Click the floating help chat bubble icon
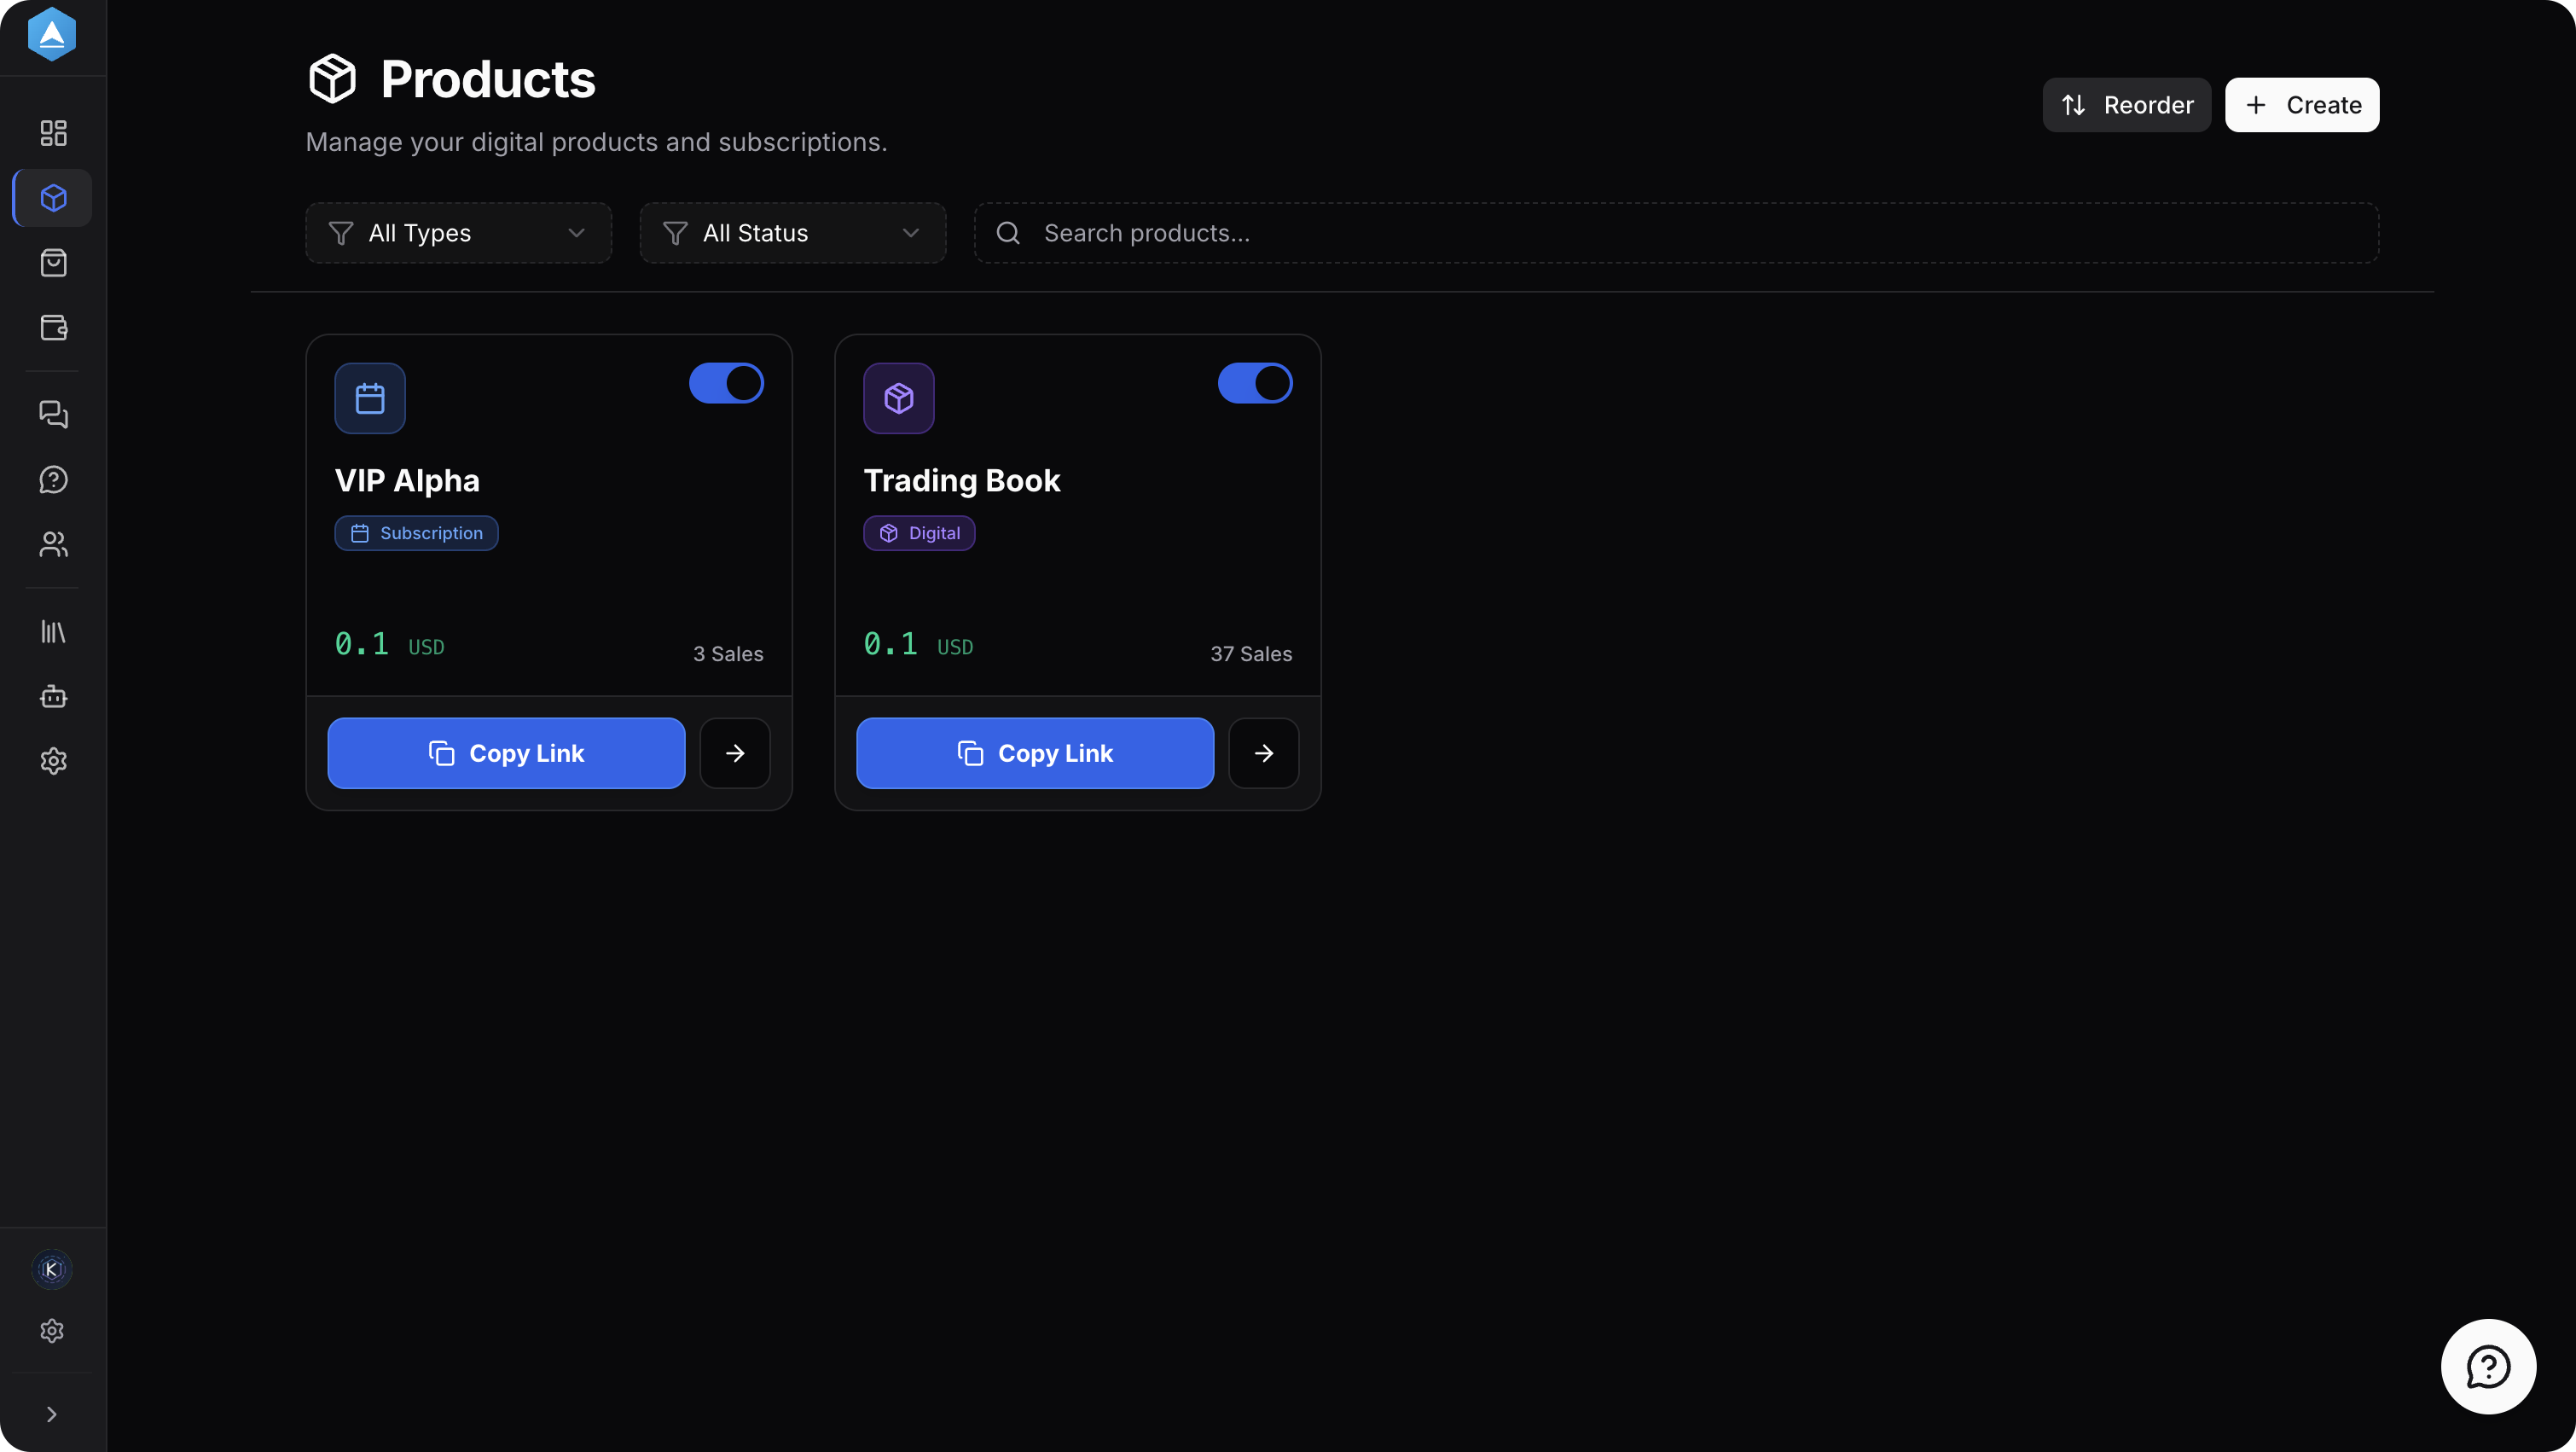The height and width of the screenshot is (1452, 2576). click(2487, 1366)
